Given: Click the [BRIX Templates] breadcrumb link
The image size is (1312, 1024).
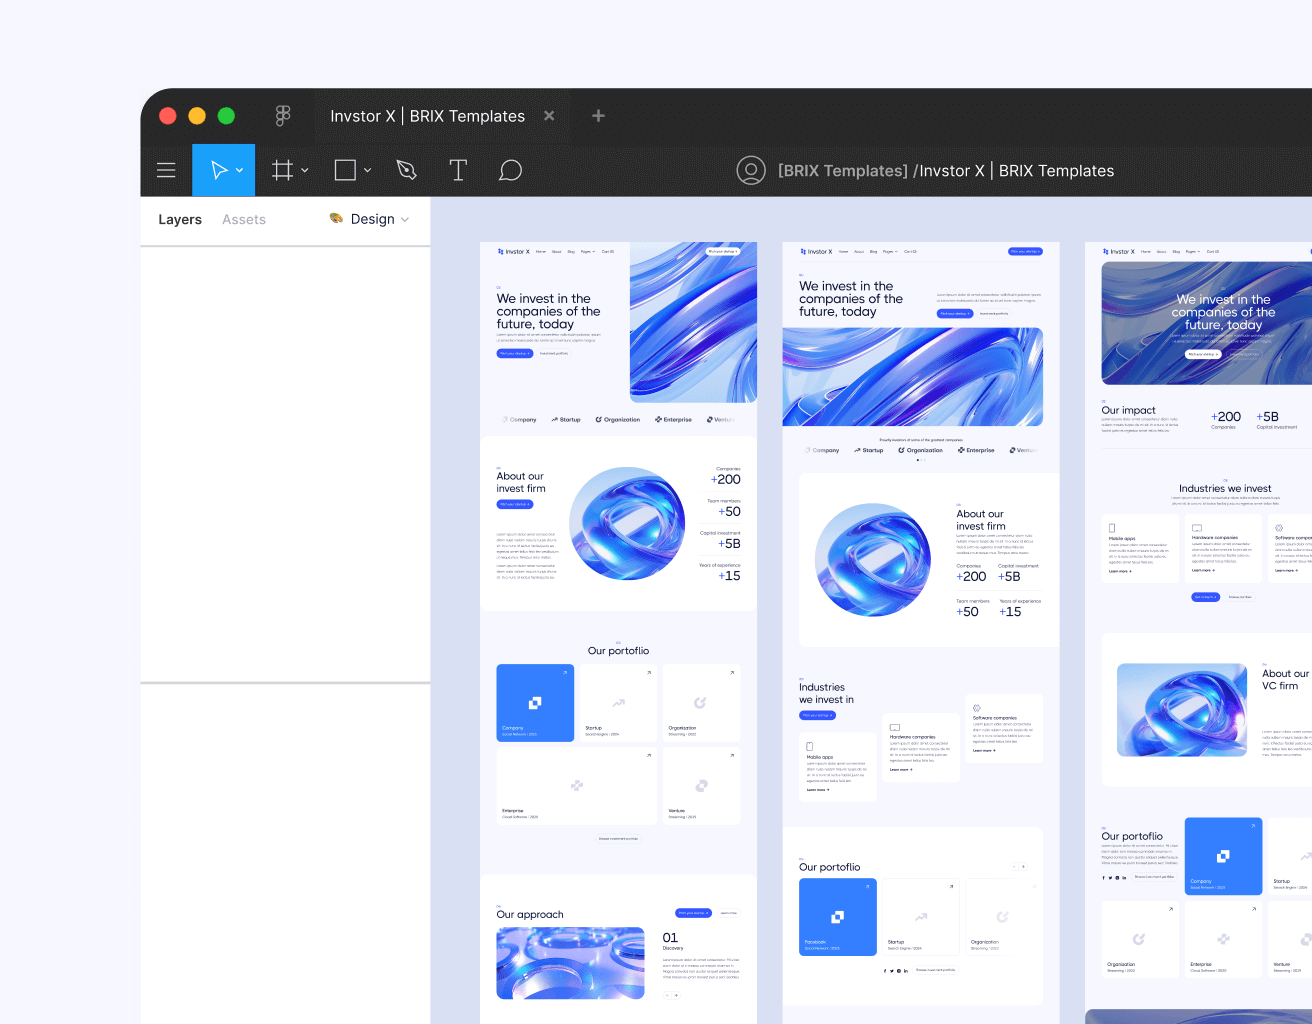Looking at the screenshot, I should pyautogui.click(x=842, y=170).
